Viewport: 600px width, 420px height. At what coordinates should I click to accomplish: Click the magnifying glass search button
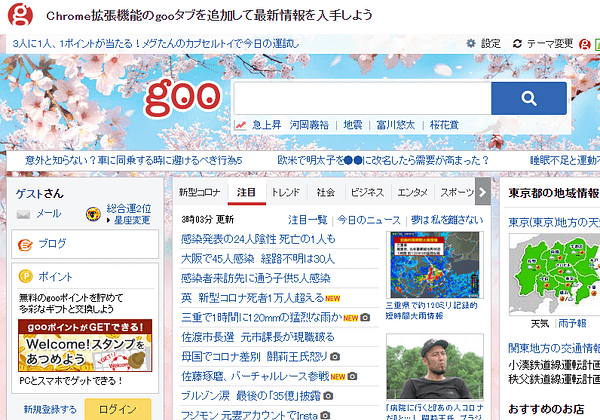[528, 98]
